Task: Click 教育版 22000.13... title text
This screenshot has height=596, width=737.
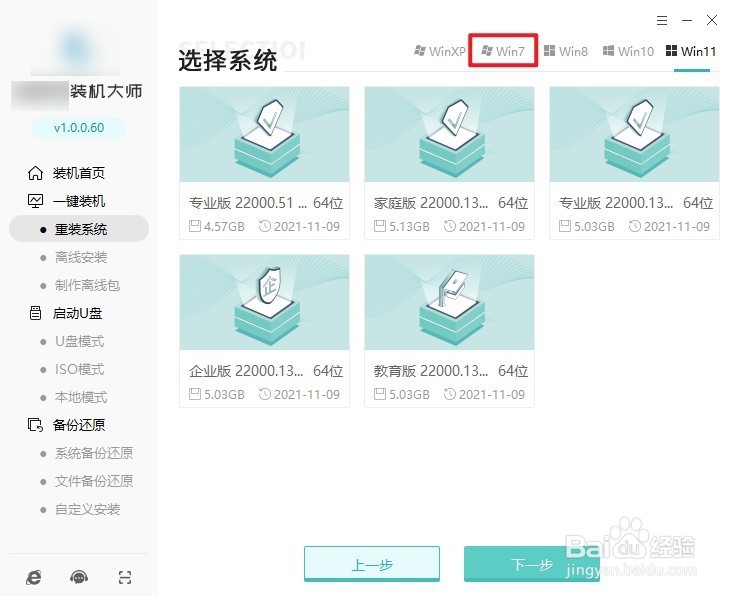Action: point(431,371)
